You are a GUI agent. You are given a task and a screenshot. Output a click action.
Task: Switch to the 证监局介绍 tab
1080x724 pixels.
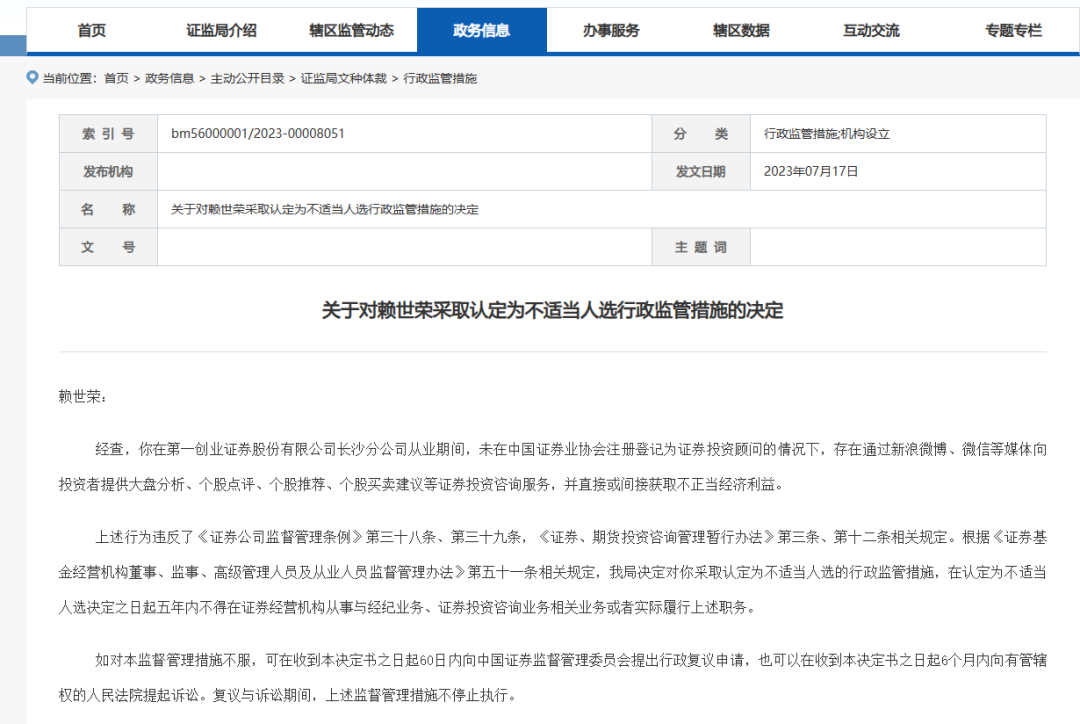(221, 30)
